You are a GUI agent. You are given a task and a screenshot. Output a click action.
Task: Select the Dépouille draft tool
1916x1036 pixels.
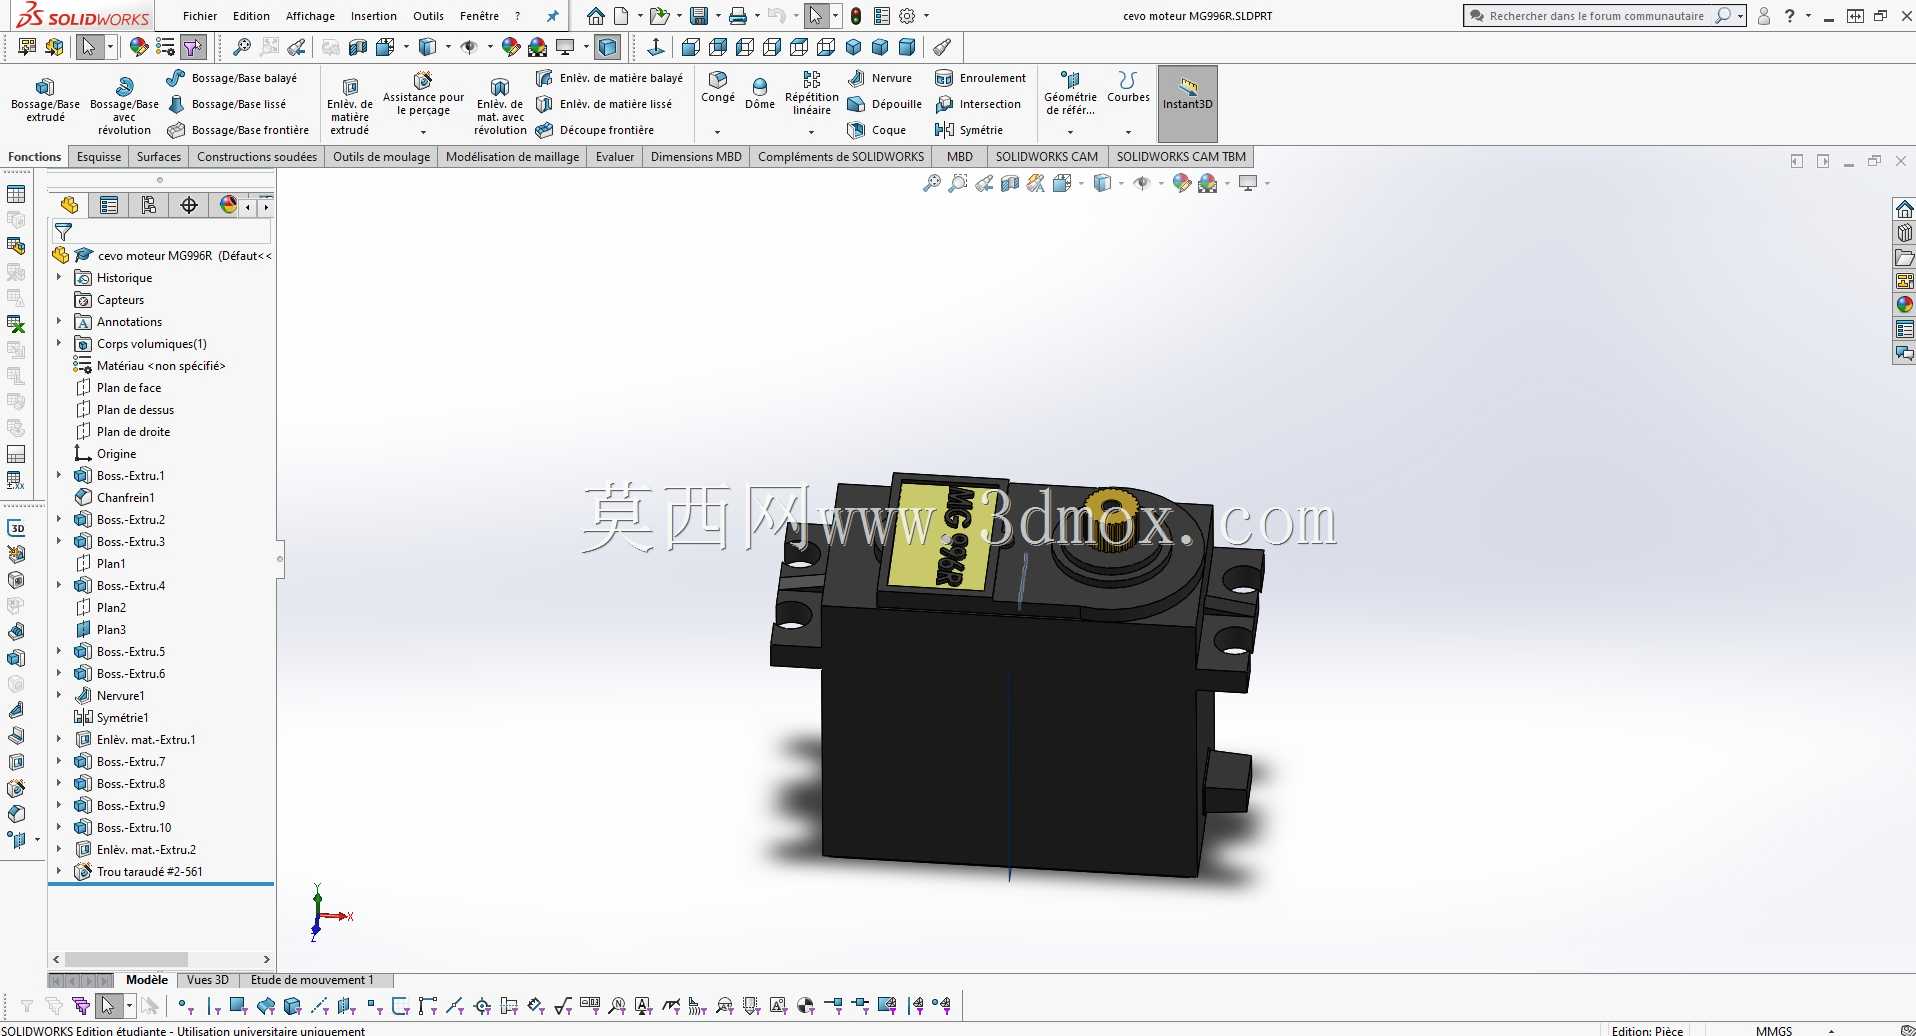884,104
